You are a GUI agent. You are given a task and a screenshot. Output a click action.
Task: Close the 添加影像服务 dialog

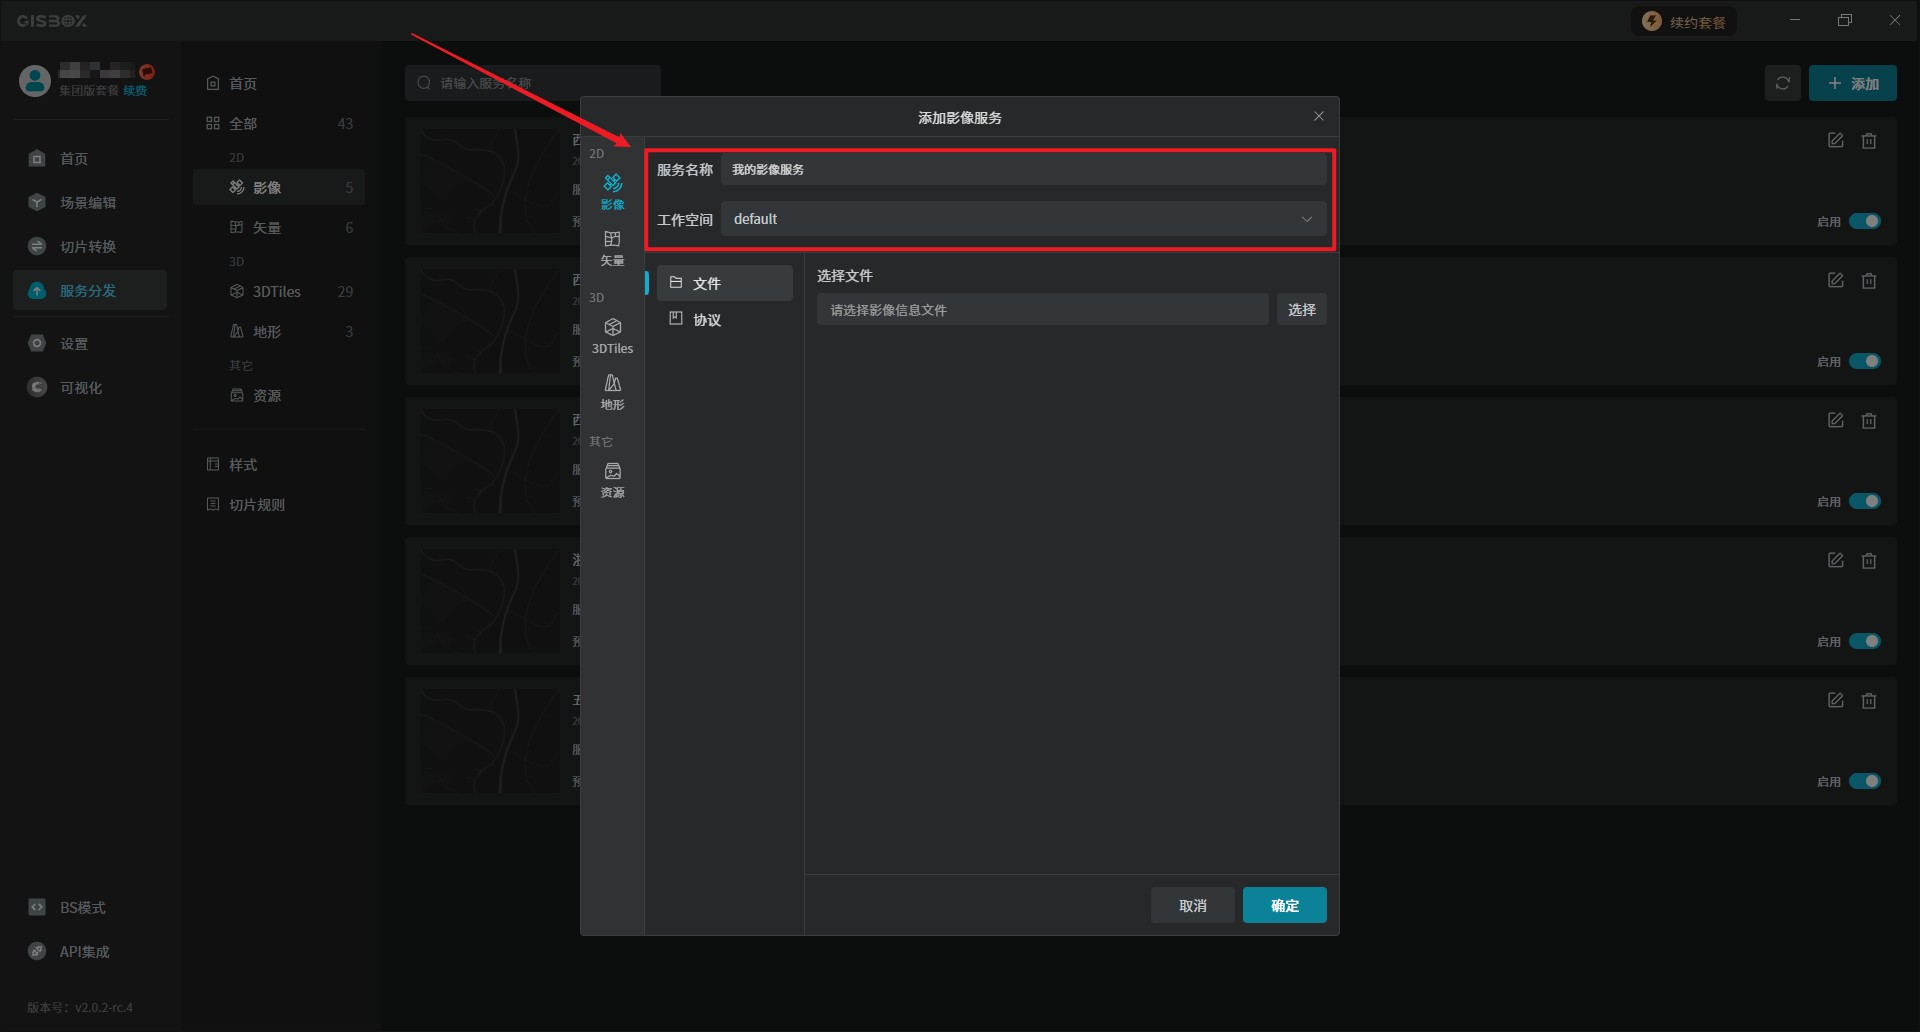tap(1318, 117)
